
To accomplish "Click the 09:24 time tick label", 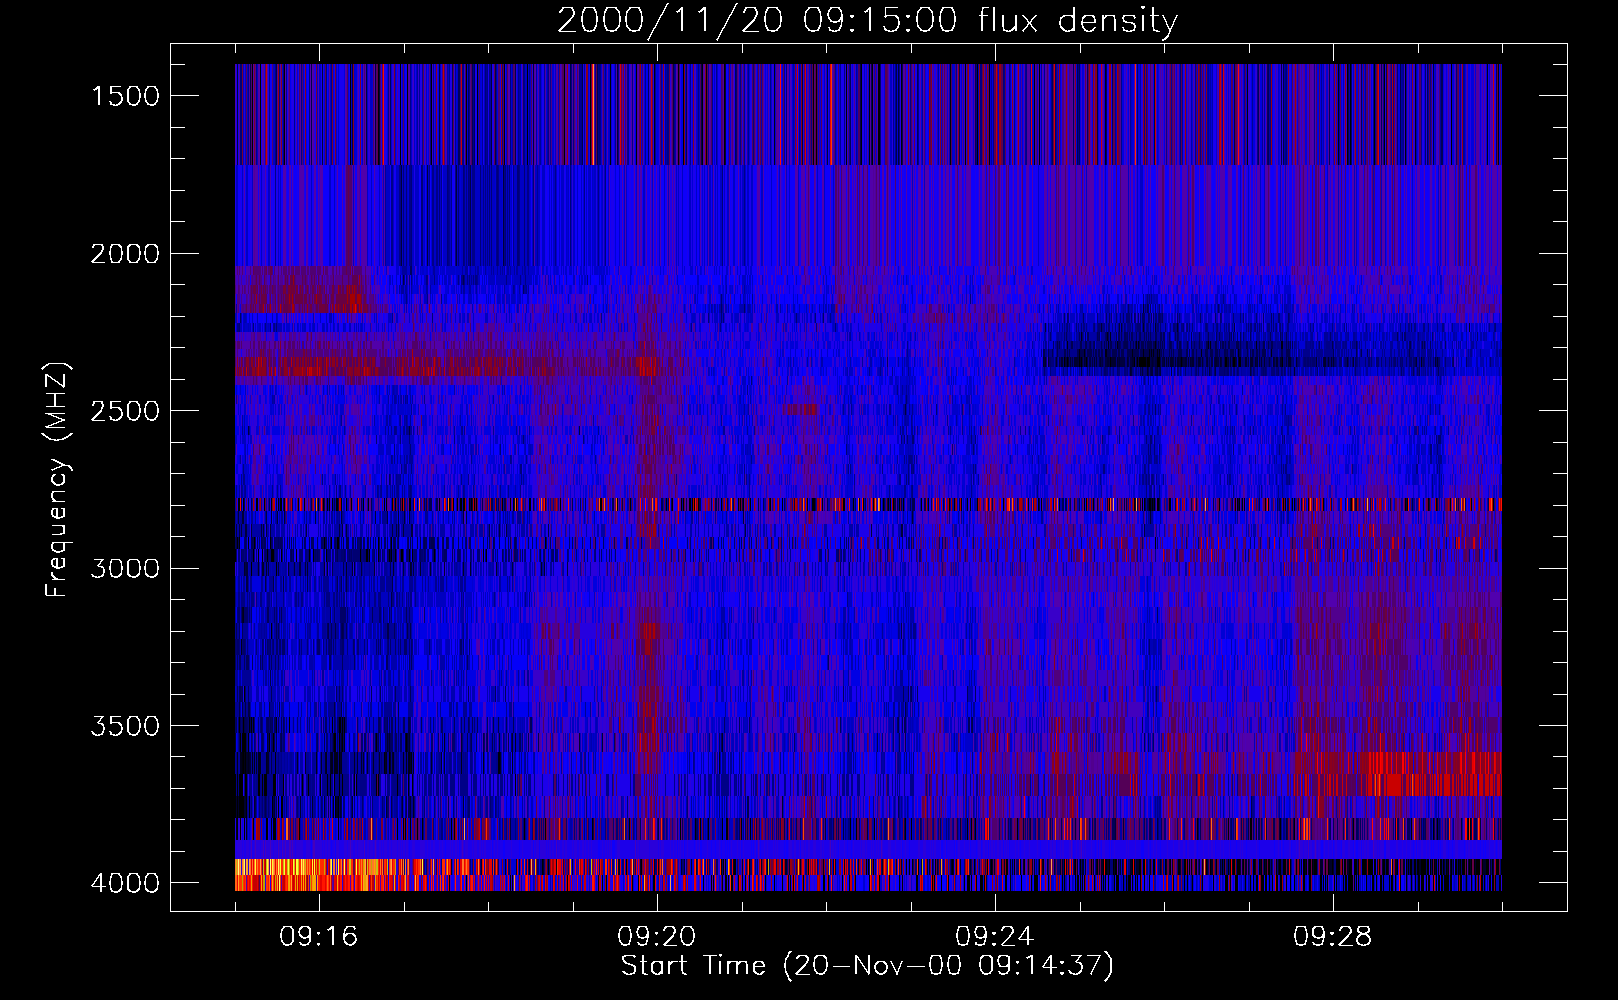I will (995, 937).
